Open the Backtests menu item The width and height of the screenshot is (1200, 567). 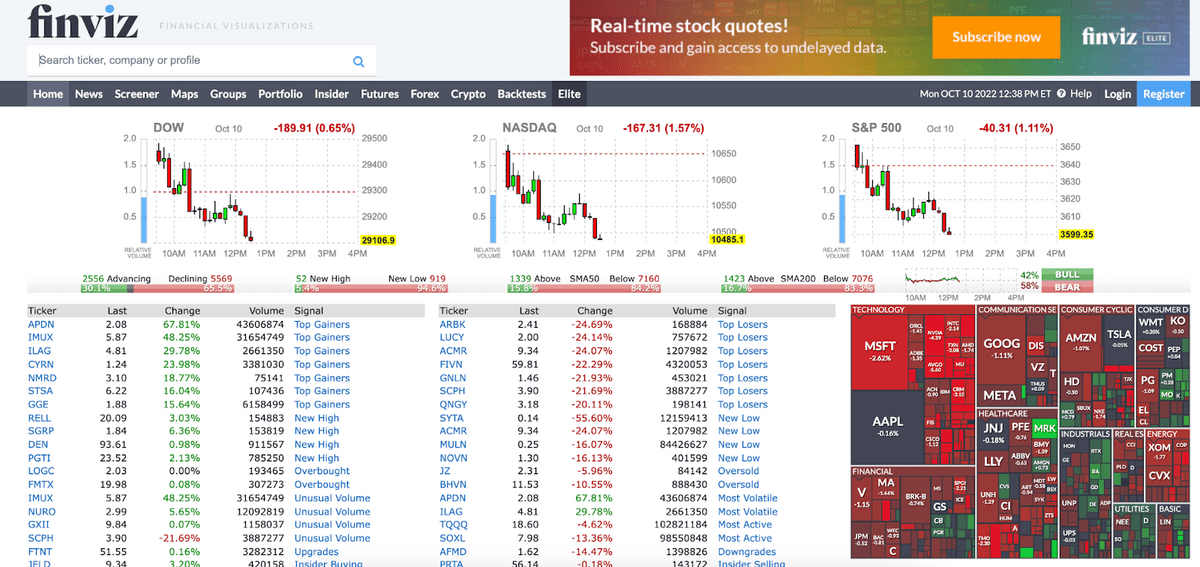click(x=522, y=94)
